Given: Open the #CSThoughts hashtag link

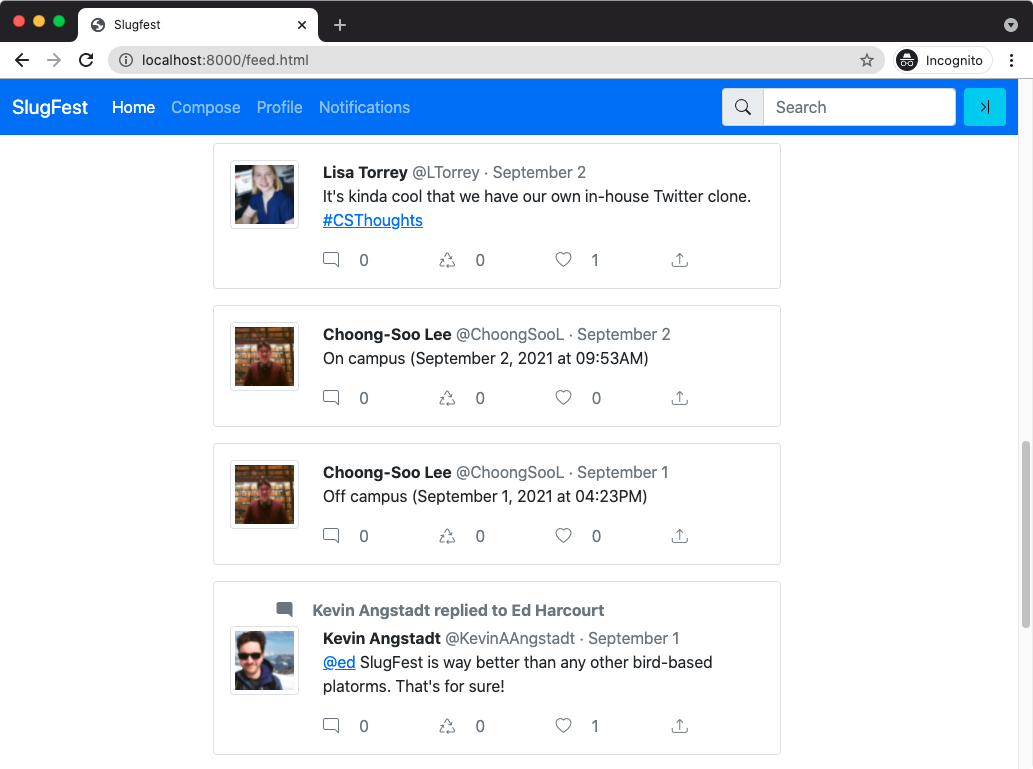Looking at the screenshot, I should tap(372, 220).
